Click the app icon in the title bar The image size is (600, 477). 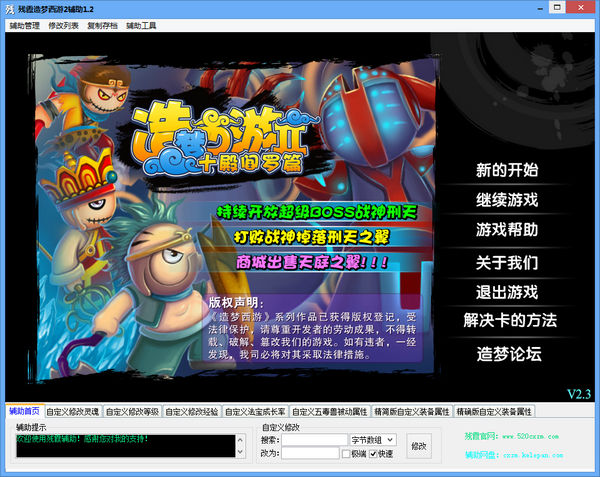tap(9, 9)
